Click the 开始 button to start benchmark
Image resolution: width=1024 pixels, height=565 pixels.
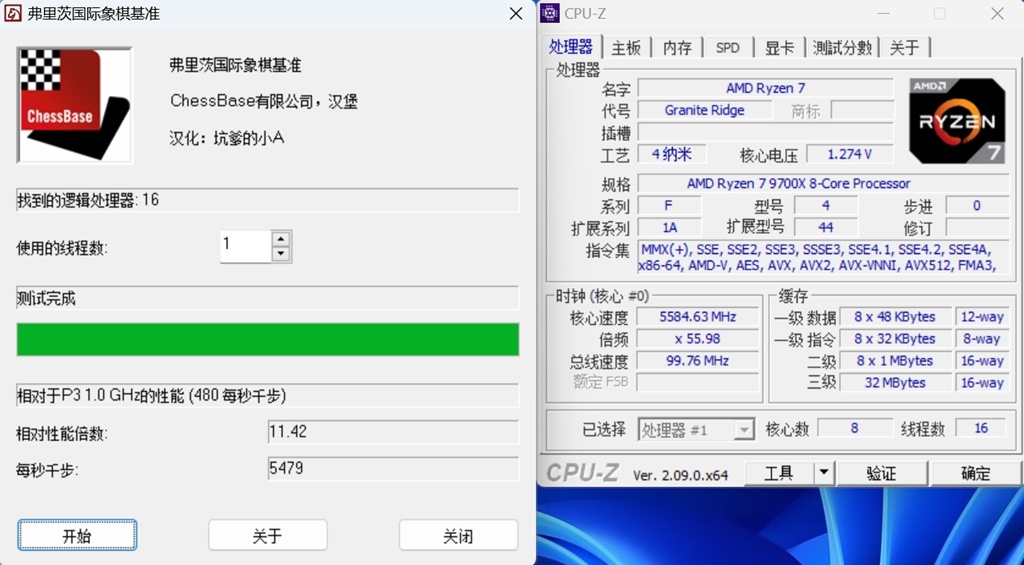point(77,536)
